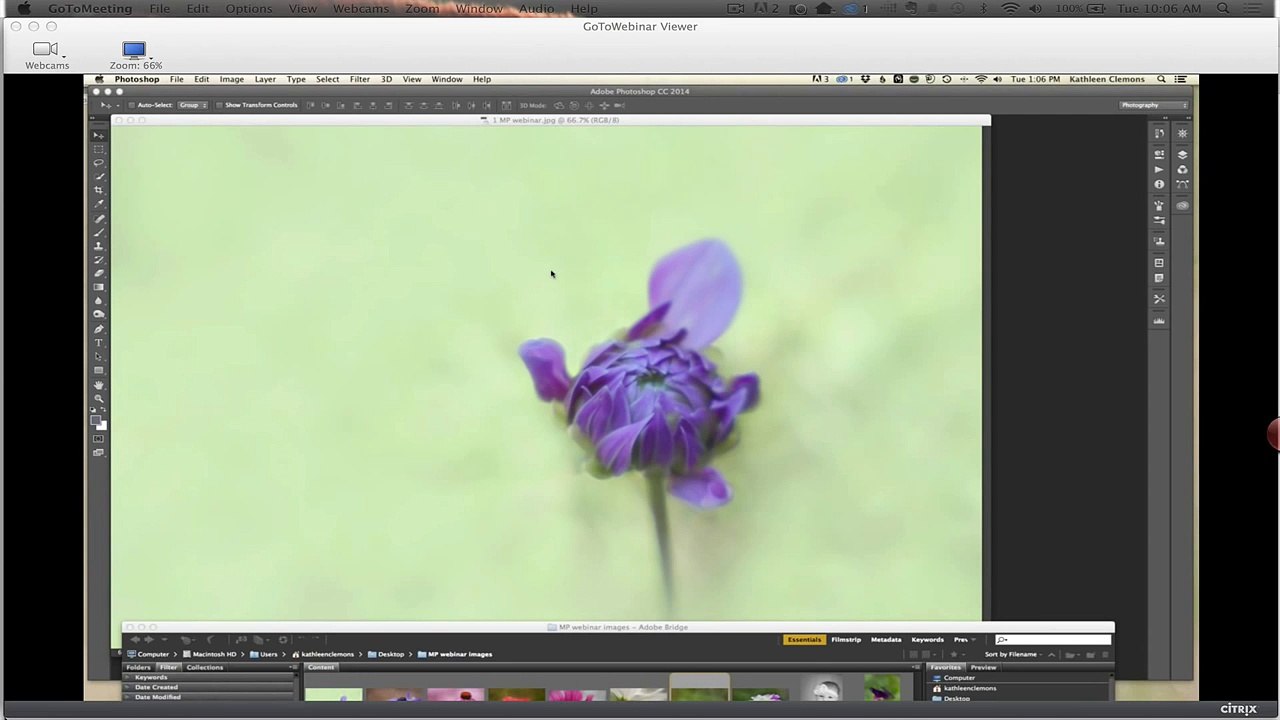Open Photoshop's Image menu
Image resolution: width=1280 pixels, height=720 pixels.
(x=231, y=79)
